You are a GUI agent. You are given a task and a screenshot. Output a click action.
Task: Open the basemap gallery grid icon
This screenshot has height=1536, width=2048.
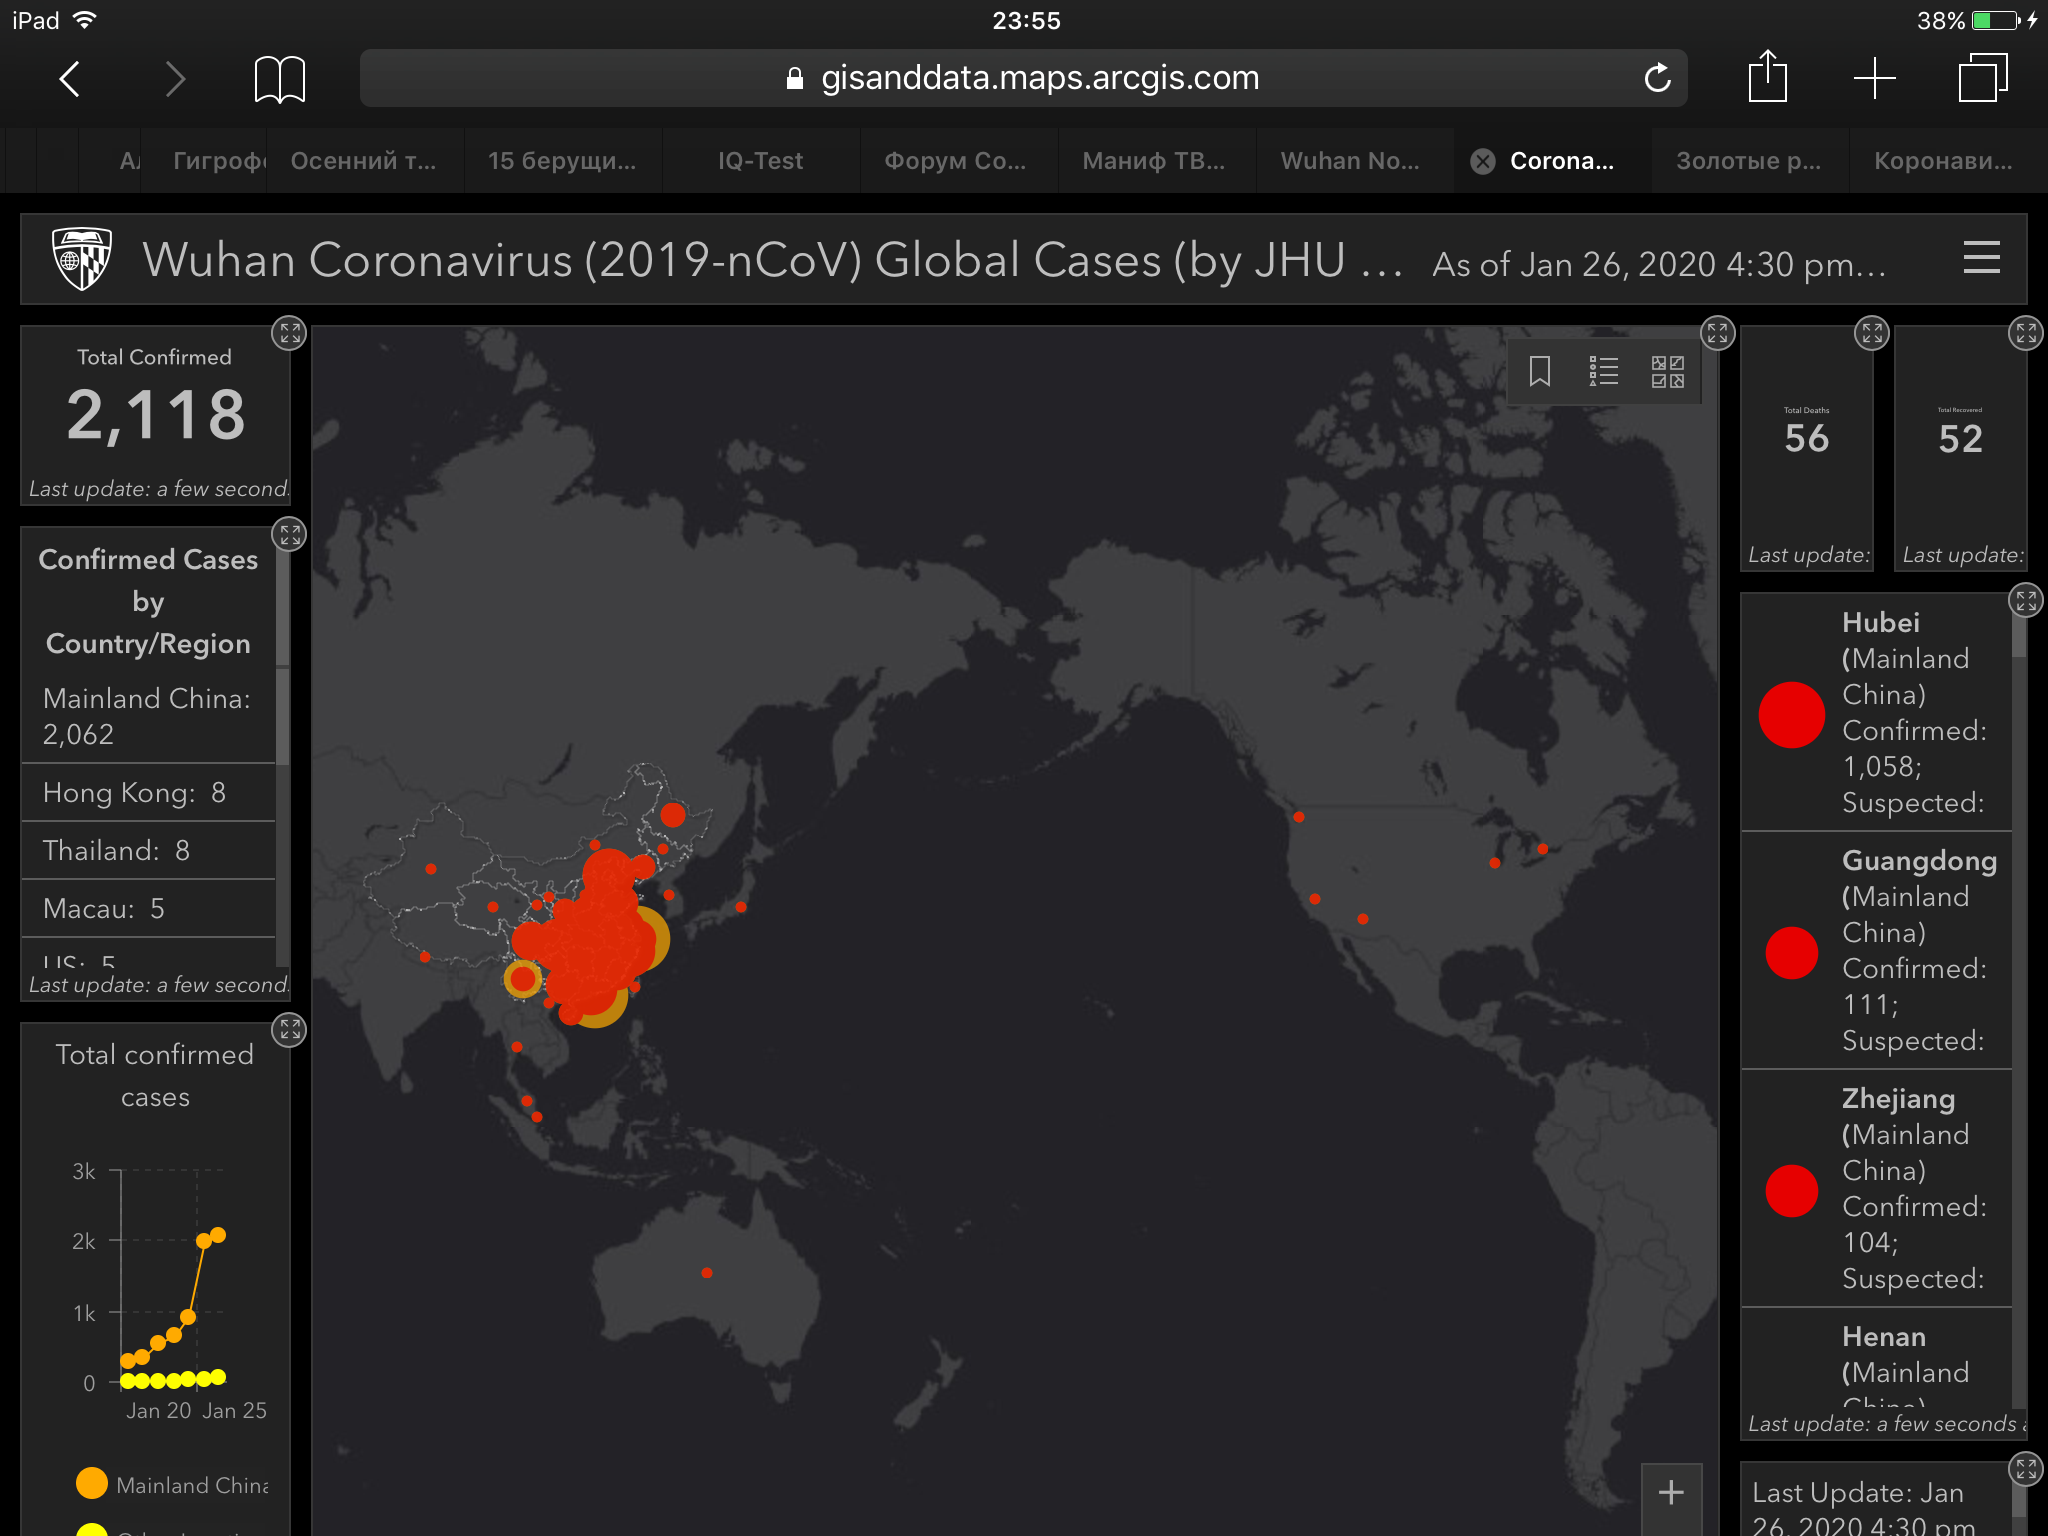pos(1667,371)
